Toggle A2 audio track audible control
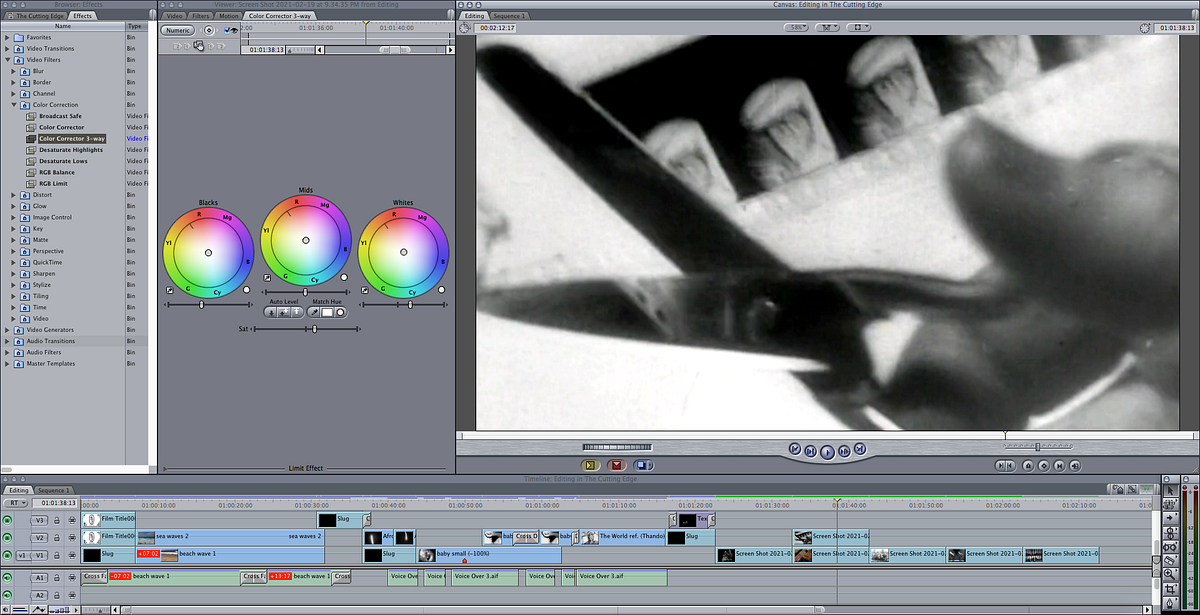The image size is (1200, 615). (x=7, y=595)
